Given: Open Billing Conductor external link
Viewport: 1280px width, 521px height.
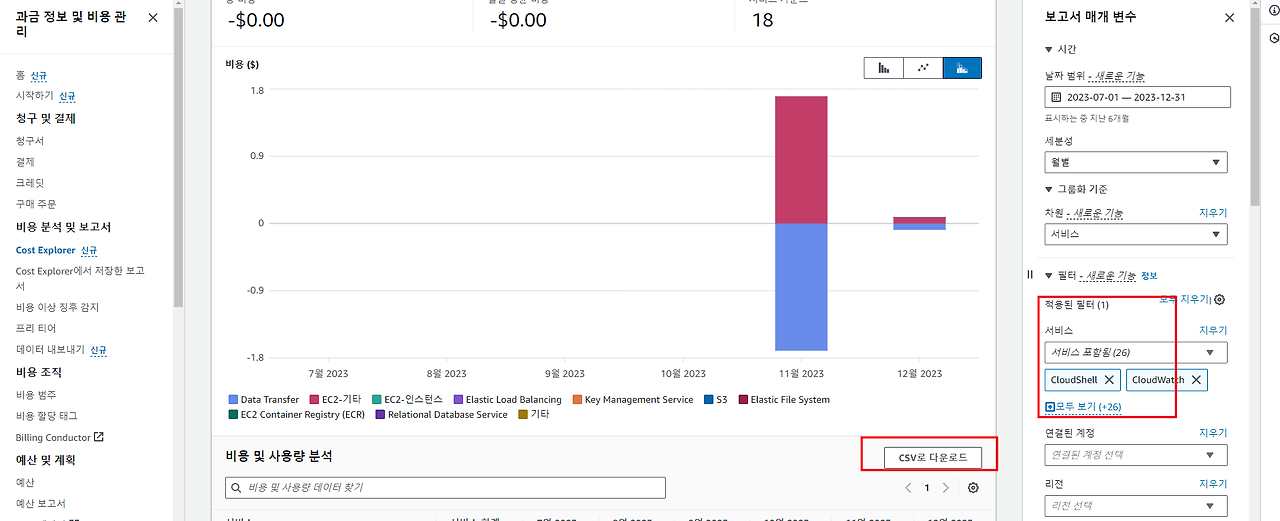Looking at the screenshot, I should (60, 437).
